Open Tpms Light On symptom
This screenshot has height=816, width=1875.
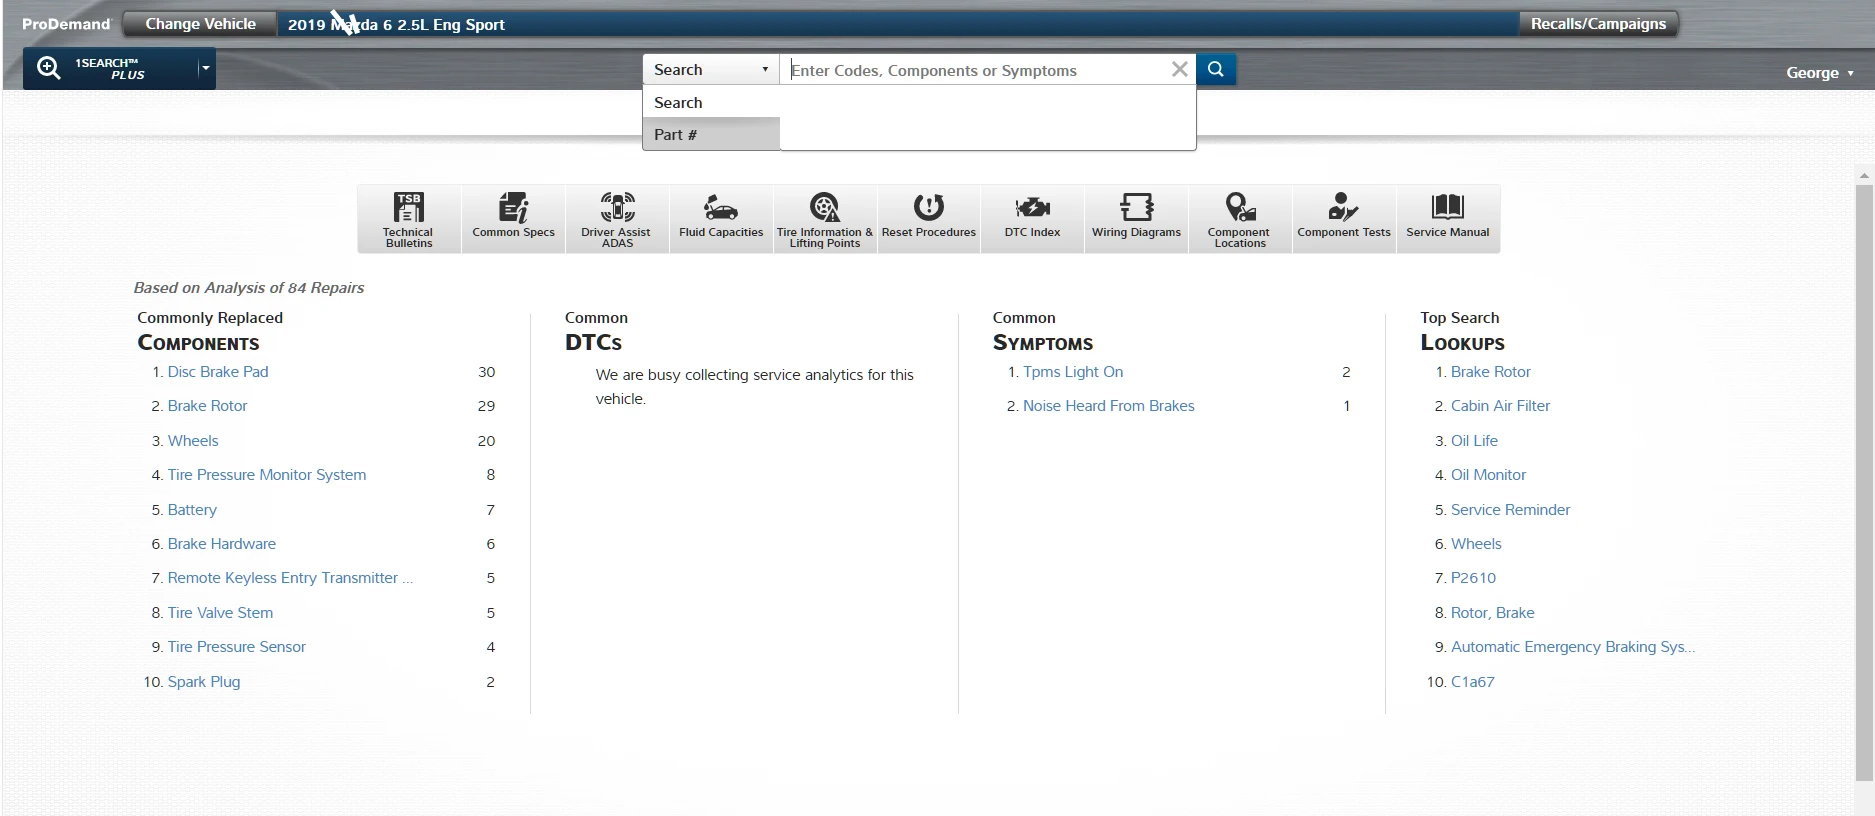coord(1073,372)
